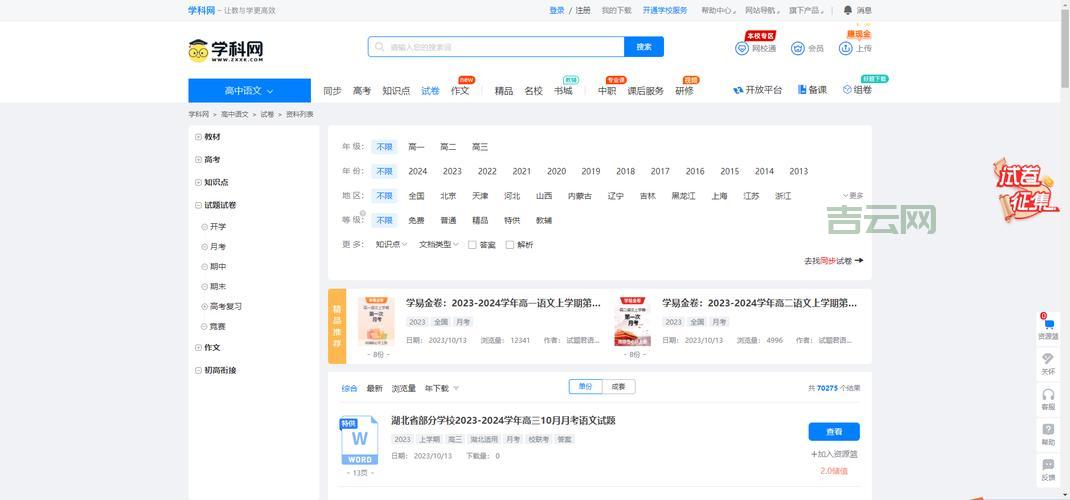The image size is (1070, 500).
Task: Click the 上传 upload icon
Action: pos(845,48)
